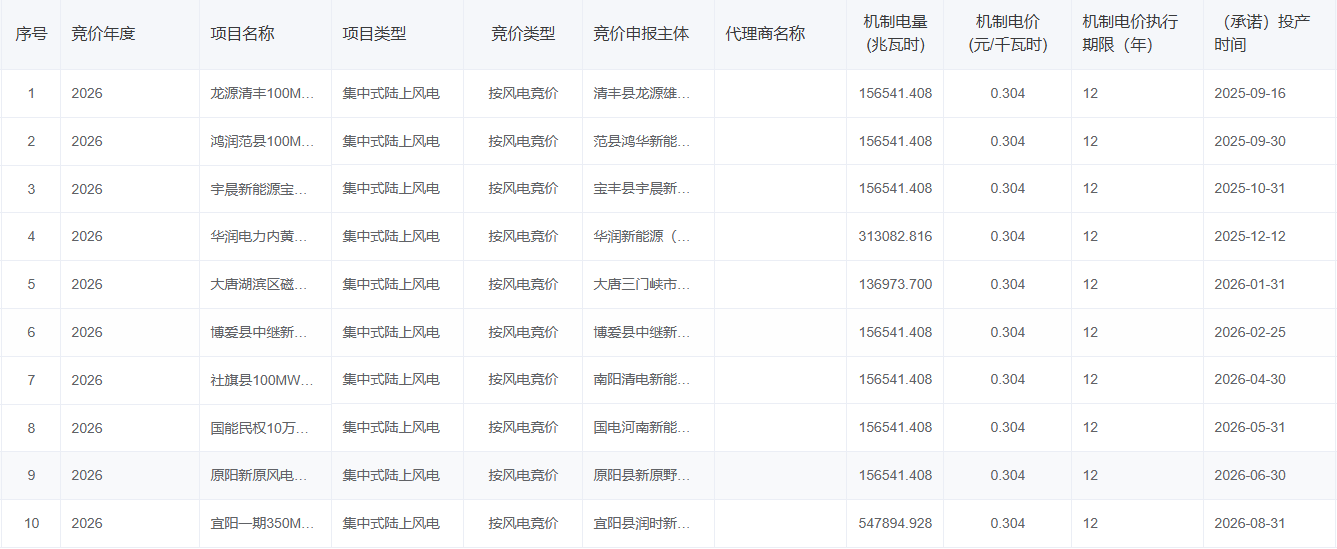The height and width of the screenshot is (549, 1337).
Task: Click 2026 year in the 原阳新原风电 row
Action: (87, 476)
